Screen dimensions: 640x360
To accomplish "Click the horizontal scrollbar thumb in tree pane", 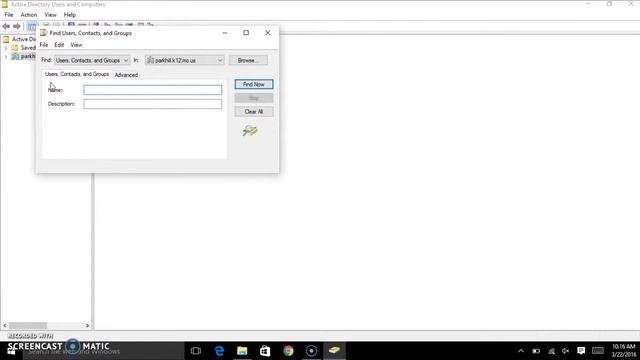I will pos(28,326).
